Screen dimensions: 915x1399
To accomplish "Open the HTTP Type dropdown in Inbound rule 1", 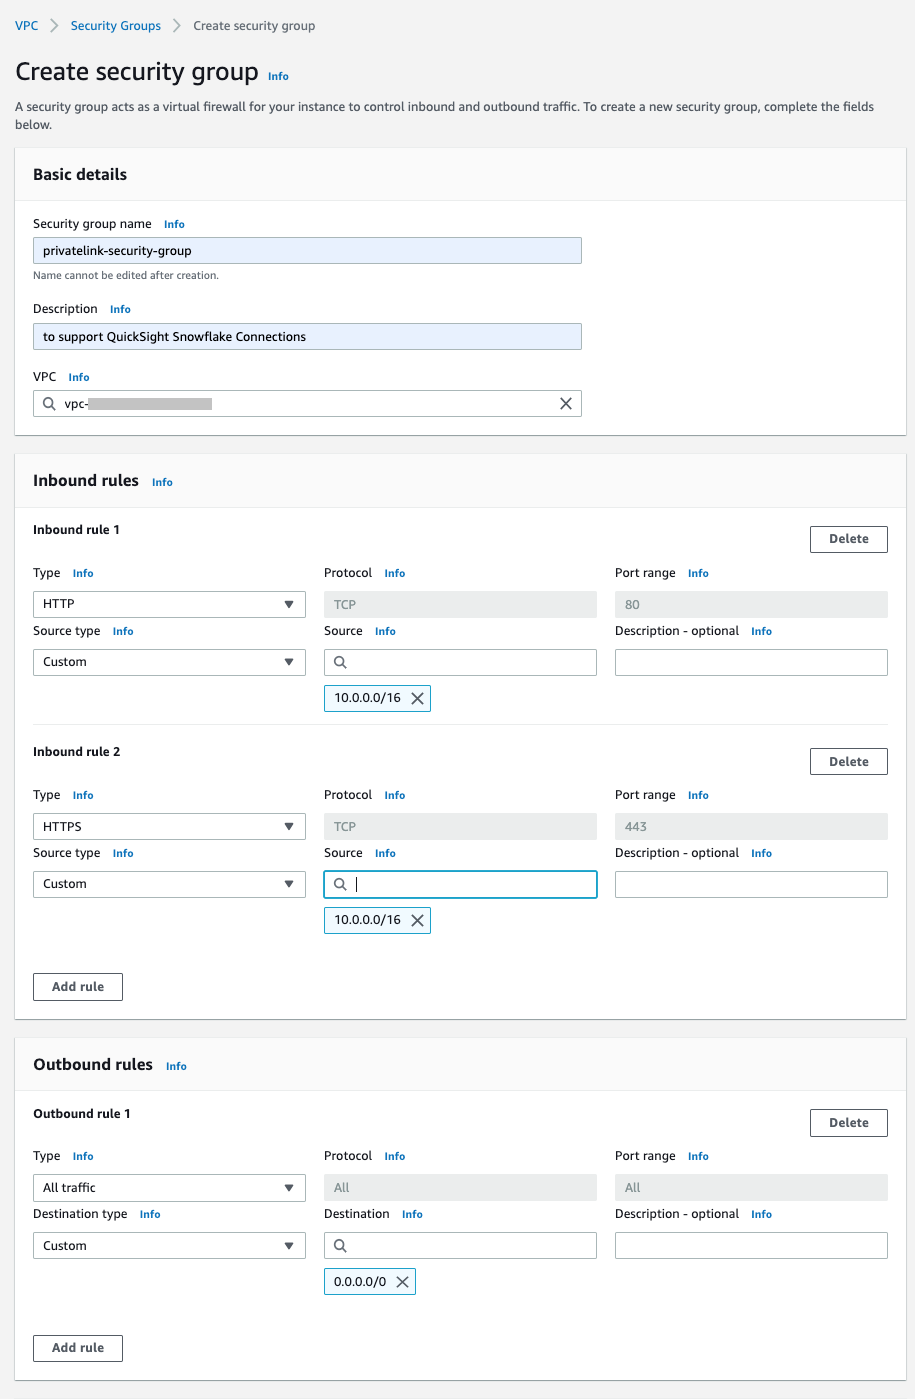I will pos(169,604).
